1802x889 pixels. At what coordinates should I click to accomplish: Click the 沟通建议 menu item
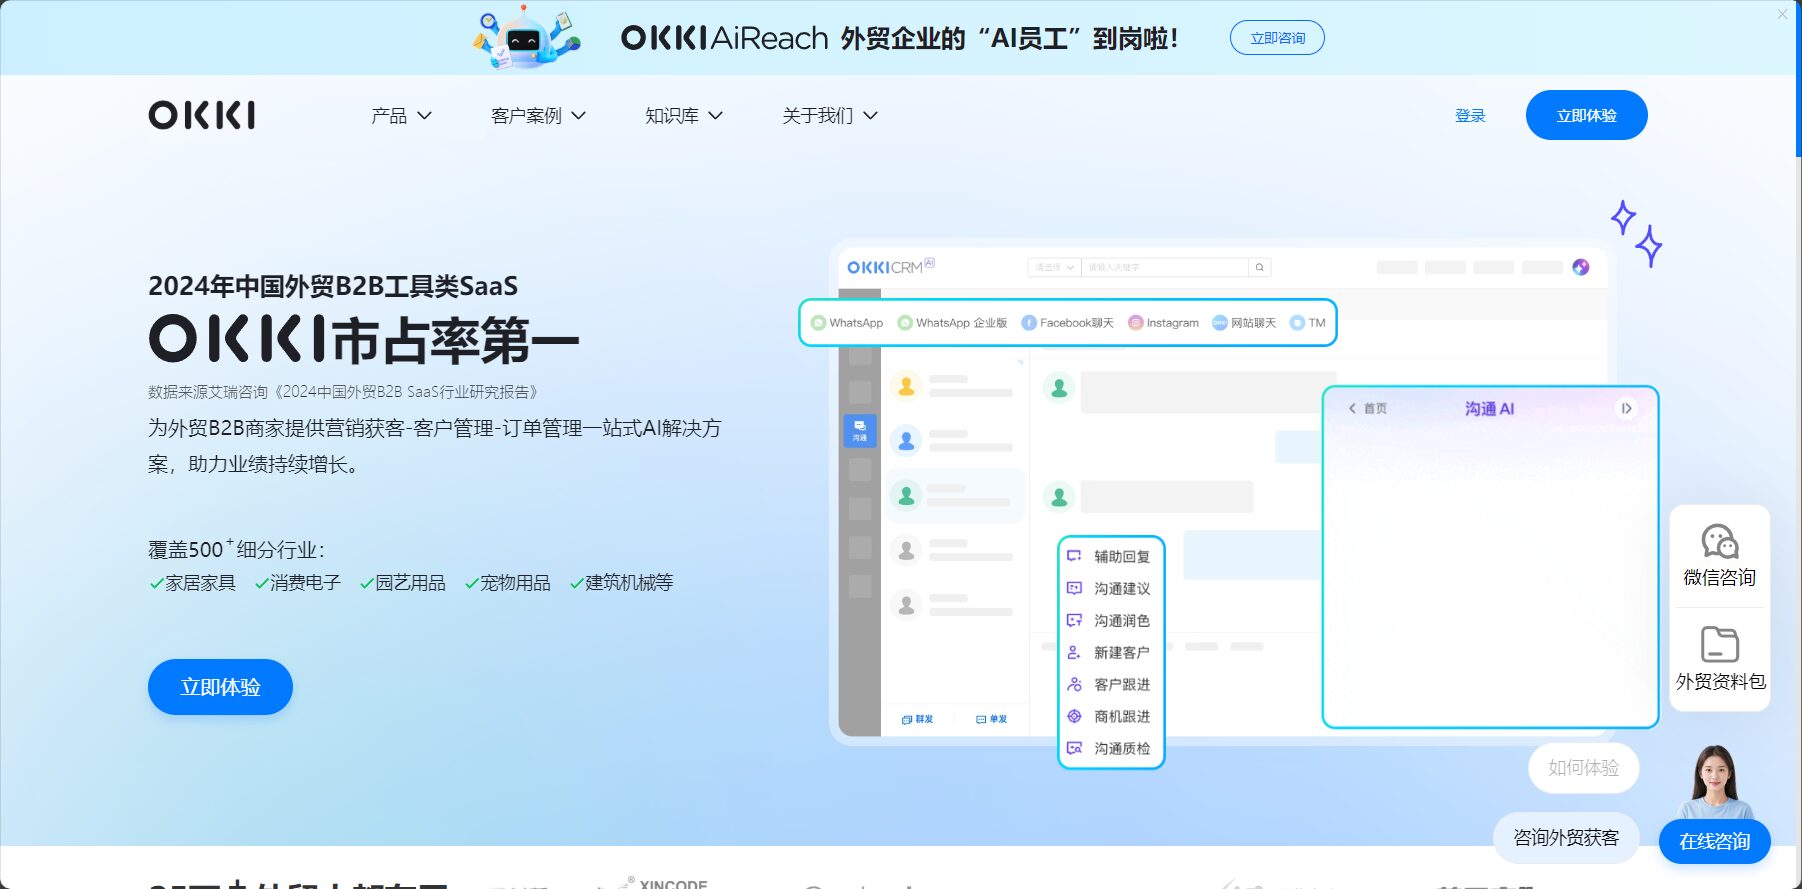point(1110,589)
